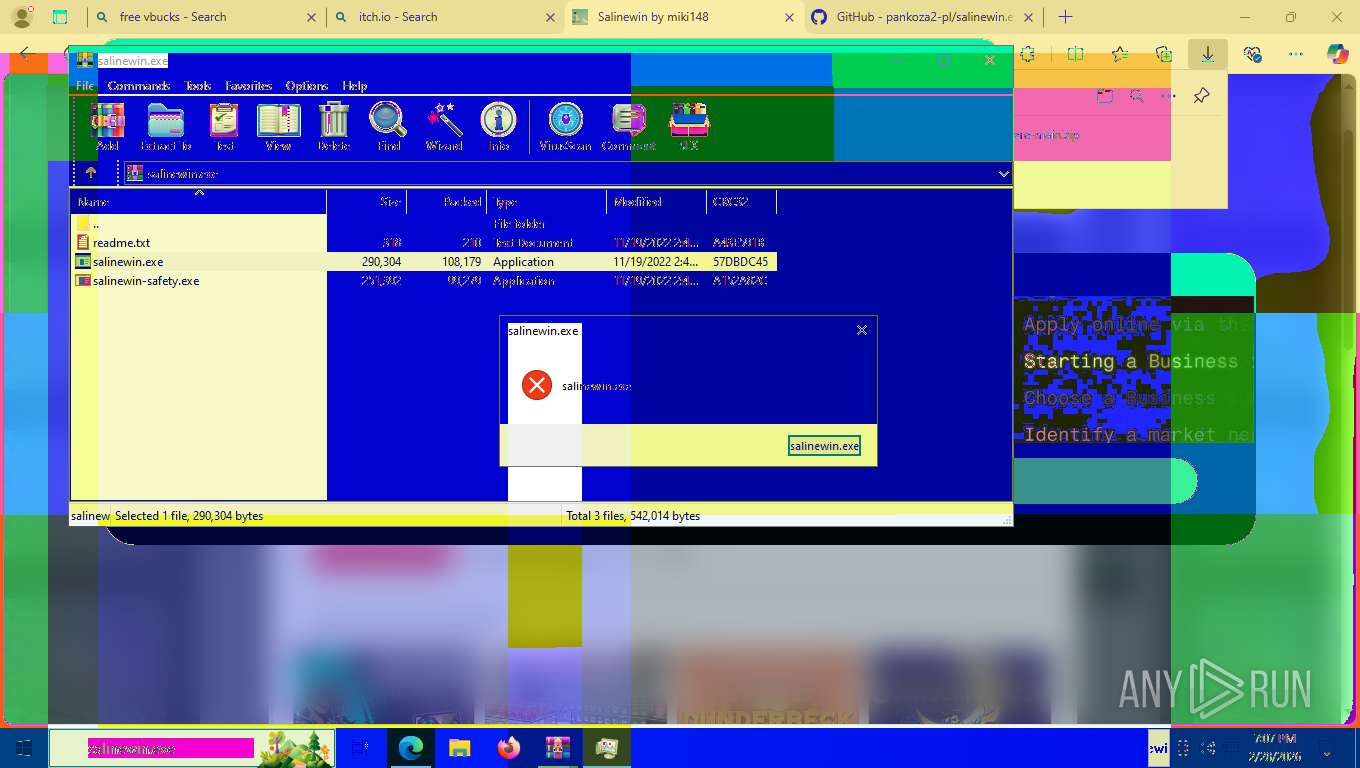Open the Favorites menu
Viewport: 1360px width, 768px height.
tap(249, 86)
